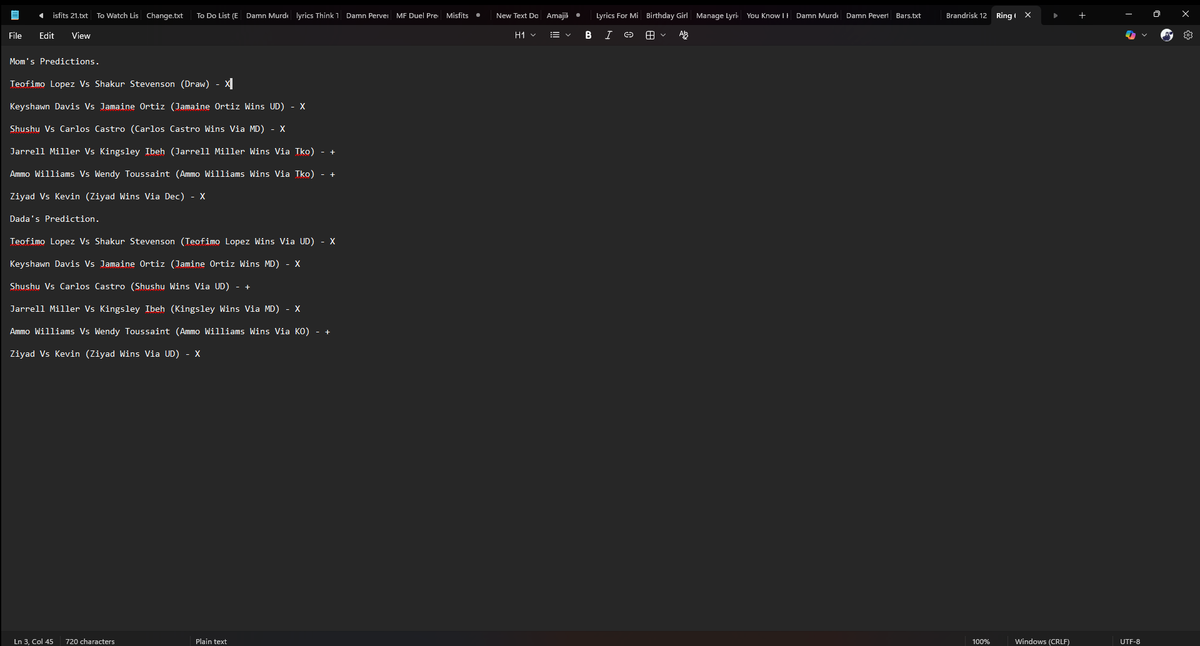Screen dimensions: 1200x646
Task: Open the File menu
Action: 16,35
